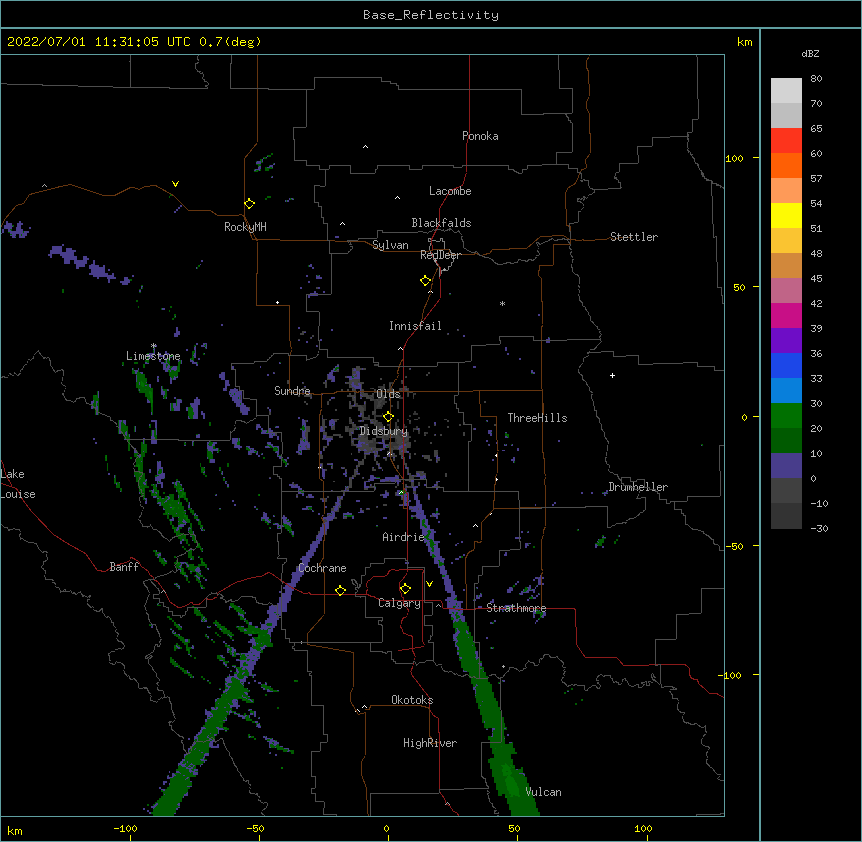Screen dimensions: 862x842
Task: Click the RockyMH label
Action: (245, 227)
